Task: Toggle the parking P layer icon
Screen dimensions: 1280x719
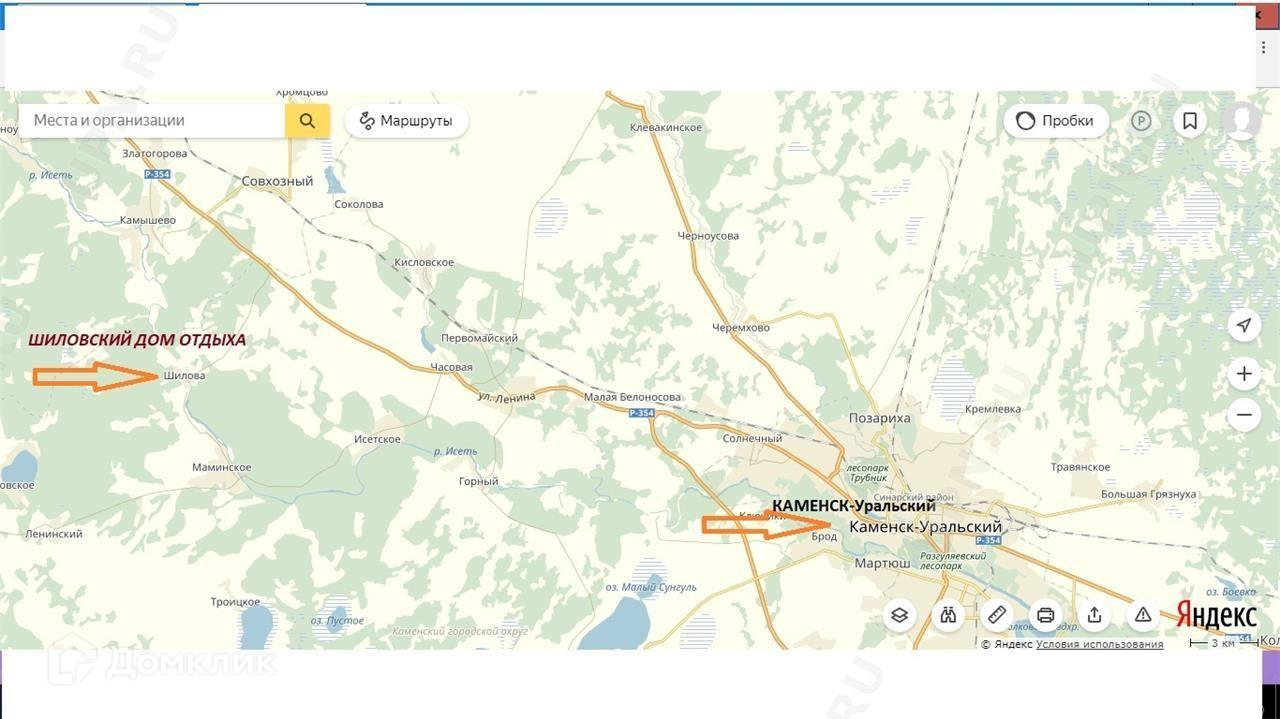Action: coord(1141,121)
